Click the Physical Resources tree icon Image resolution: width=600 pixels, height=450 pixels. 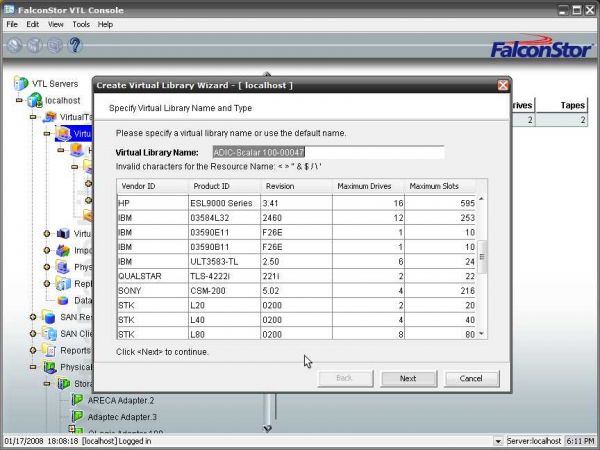[x=50, y=367]
